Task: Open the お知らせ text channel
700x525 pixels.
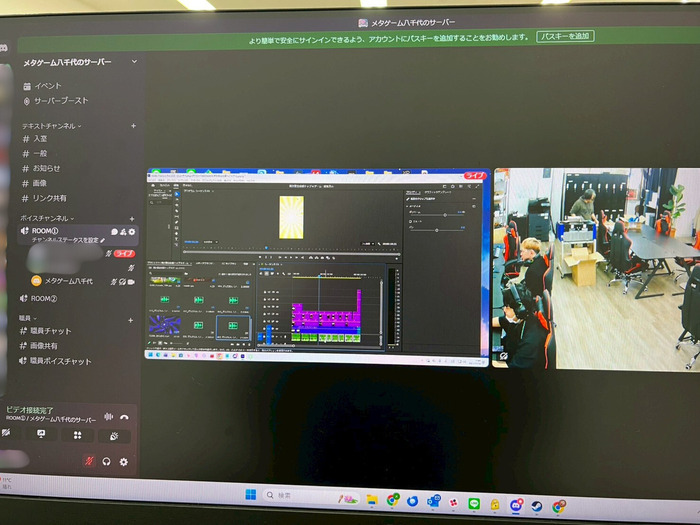Action: 46,168
